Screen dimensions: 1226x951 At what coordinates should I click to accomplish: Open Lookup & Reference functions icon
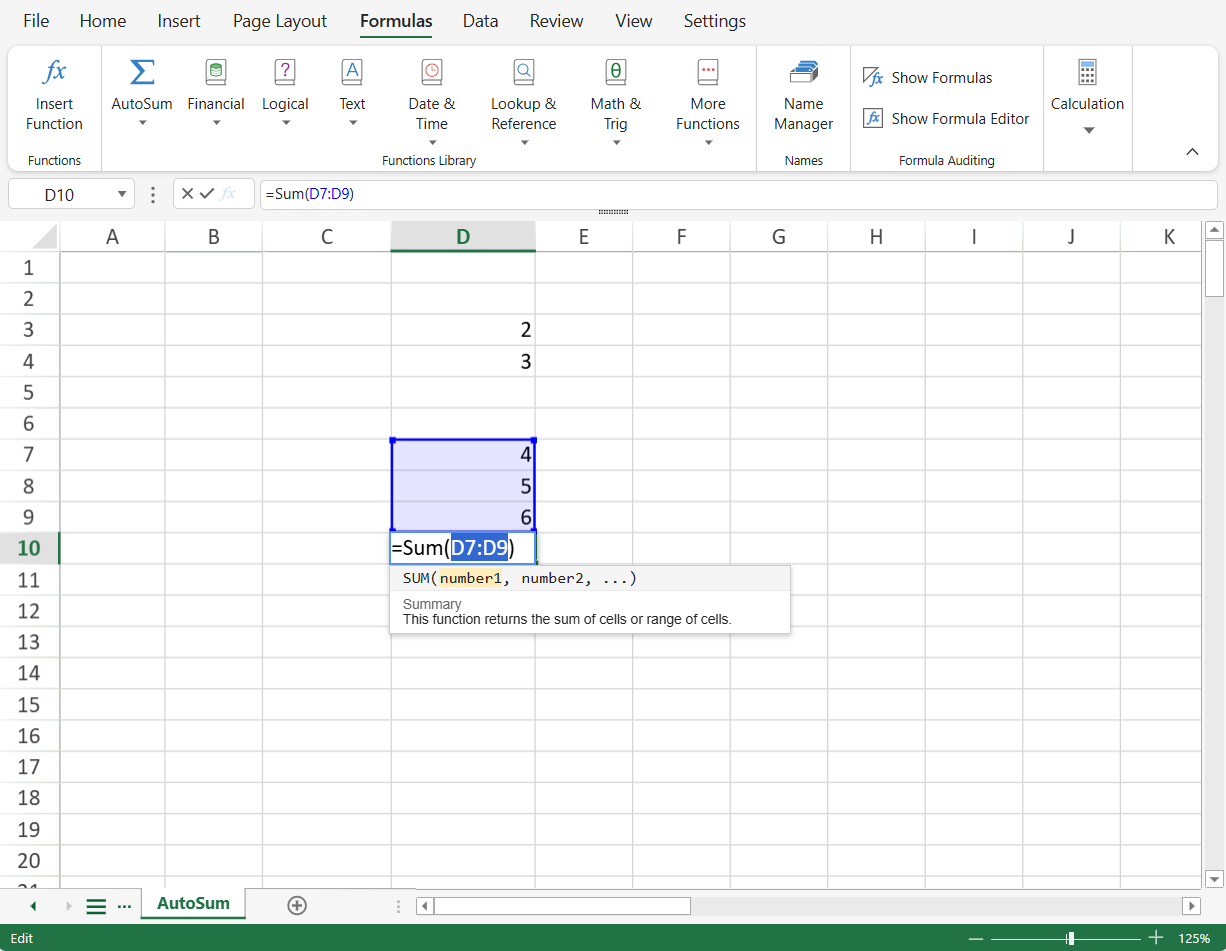(x=523, y=72)
